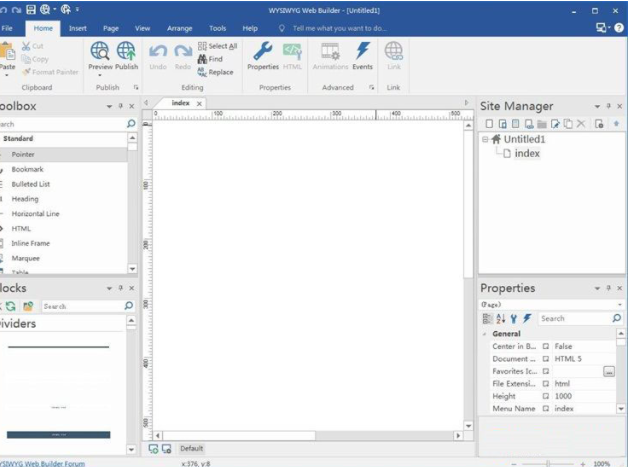Open the Help ribbon tab
The height and width of the screenshot is (467, 632).
pyautogui.click(x=250, y=28)
